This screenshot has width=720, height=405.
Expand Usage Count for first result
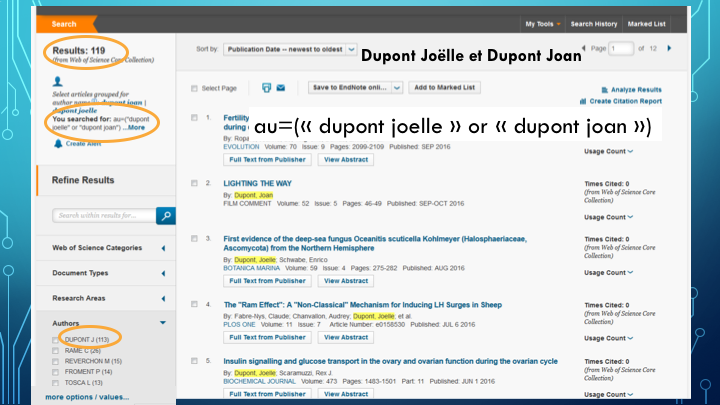608,152
